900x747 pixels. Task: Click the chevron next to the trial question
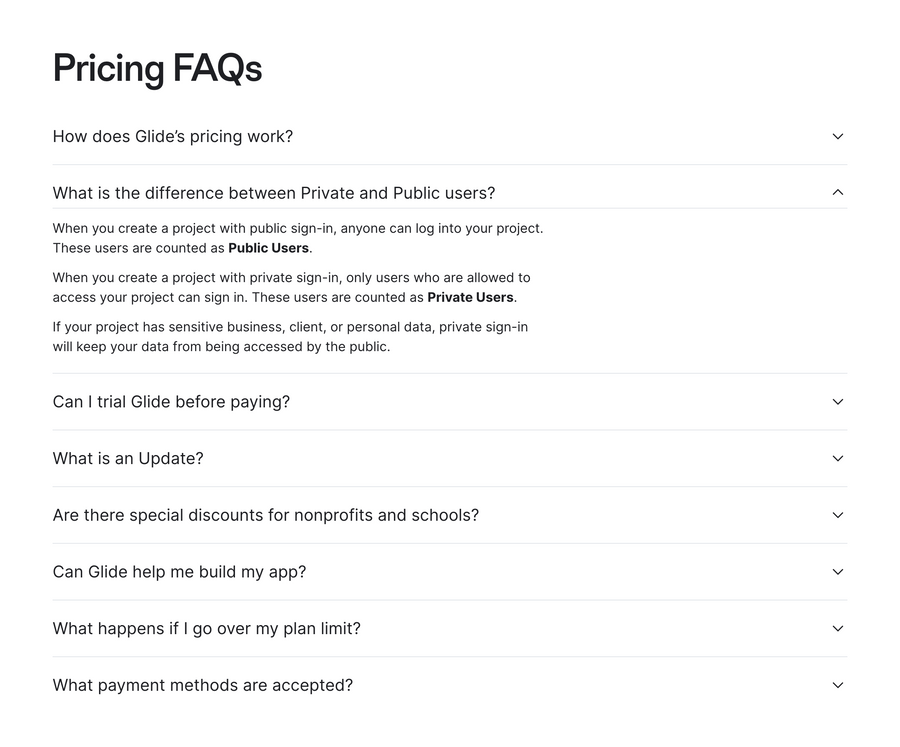[838, 401]
